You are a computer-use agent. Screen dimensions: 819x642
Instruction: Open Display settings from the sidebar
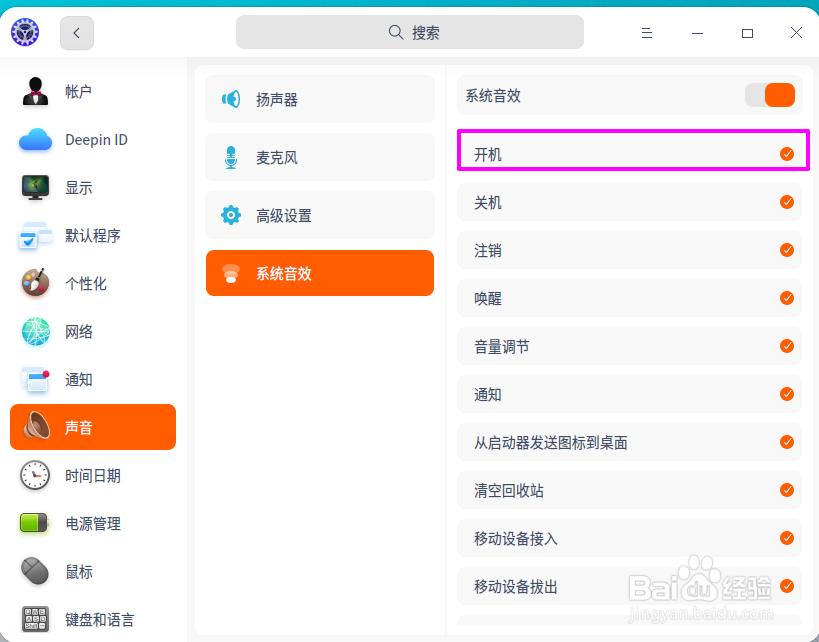point(34,187)
